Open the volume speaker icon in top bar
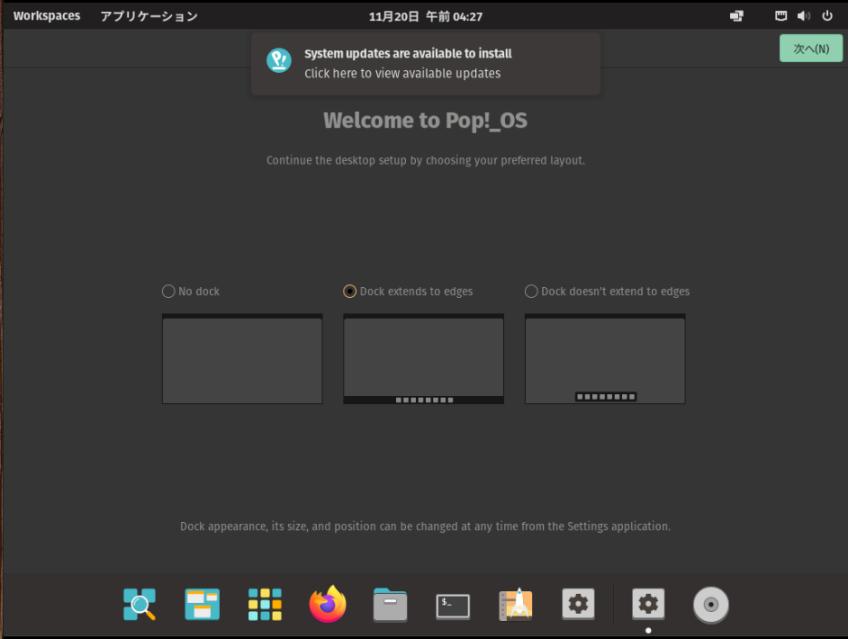Screen dimensions: 848x639 pos(803,16)
